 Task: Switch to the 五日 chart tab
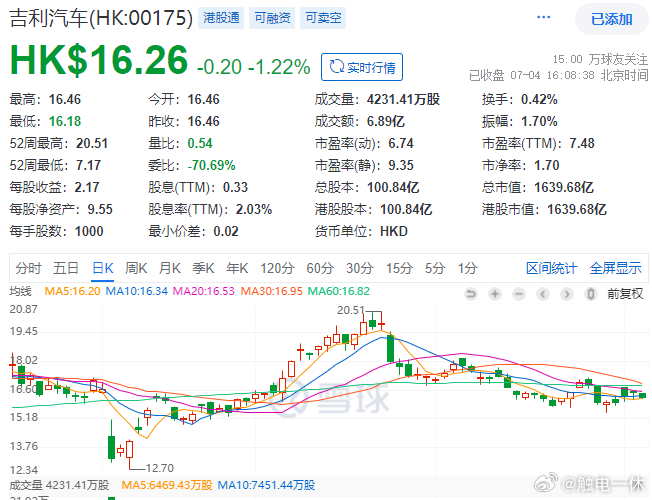click(66, 268)
